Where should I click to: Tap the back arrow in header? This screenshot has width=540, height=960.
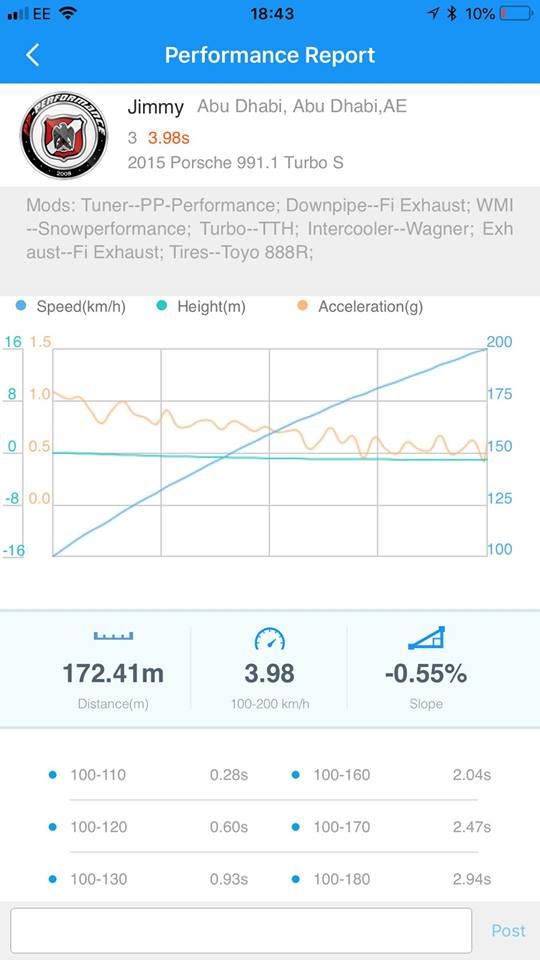32,55
